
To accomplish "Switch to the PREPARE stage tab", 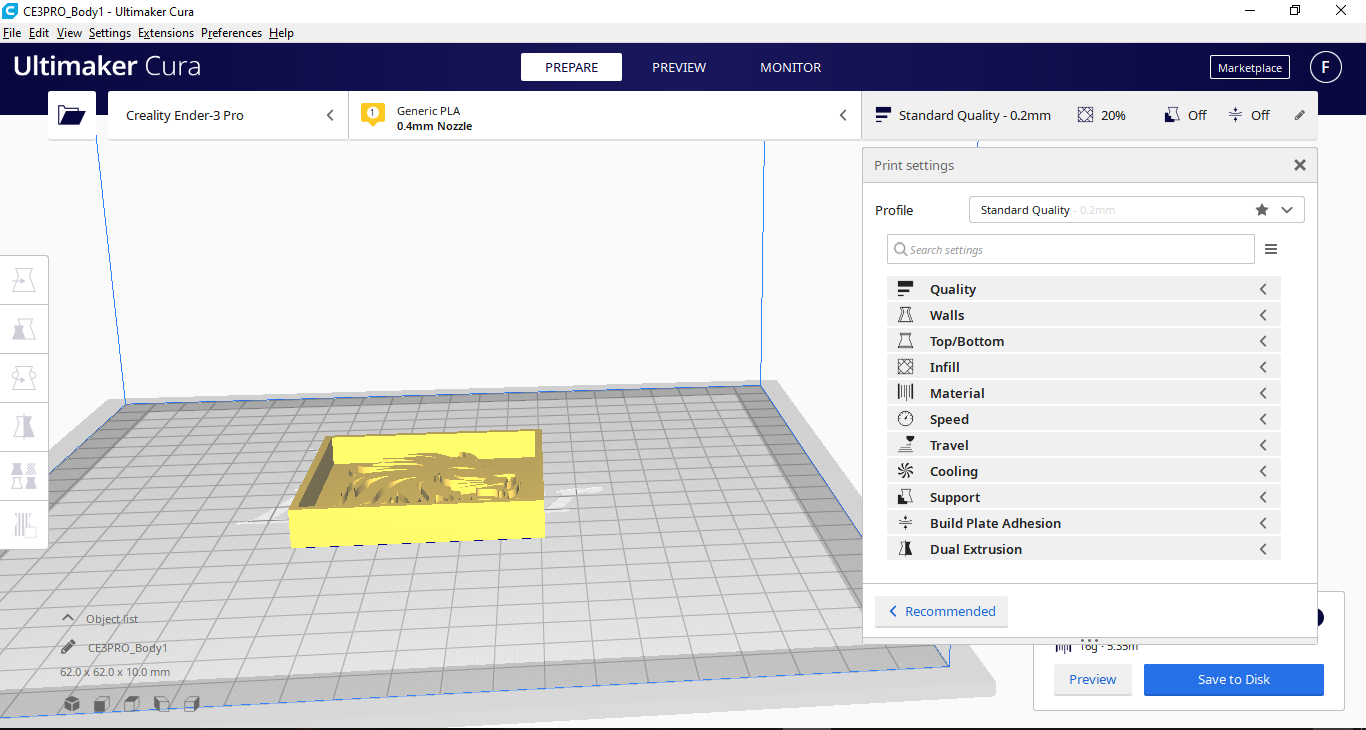I will [571, 67].
